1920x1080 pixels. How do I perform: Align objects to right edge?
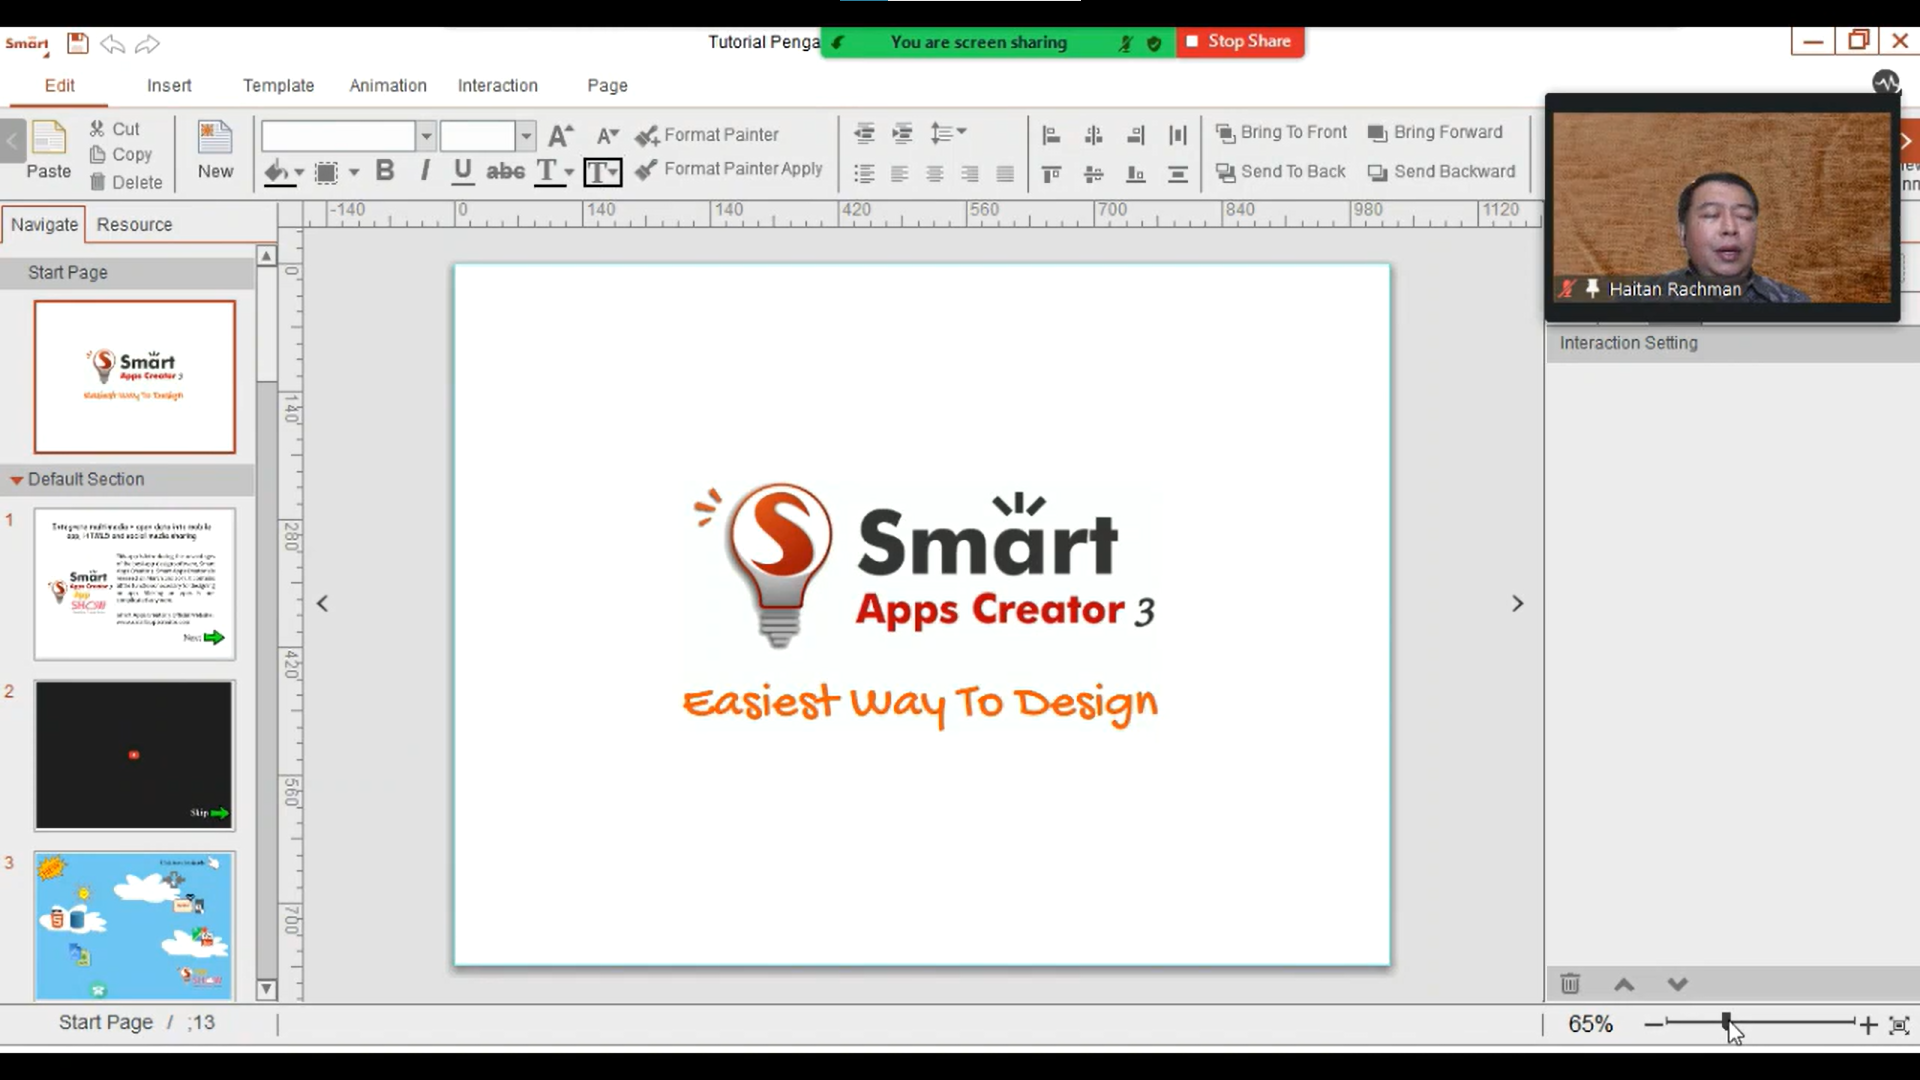tap(1135, 135)
